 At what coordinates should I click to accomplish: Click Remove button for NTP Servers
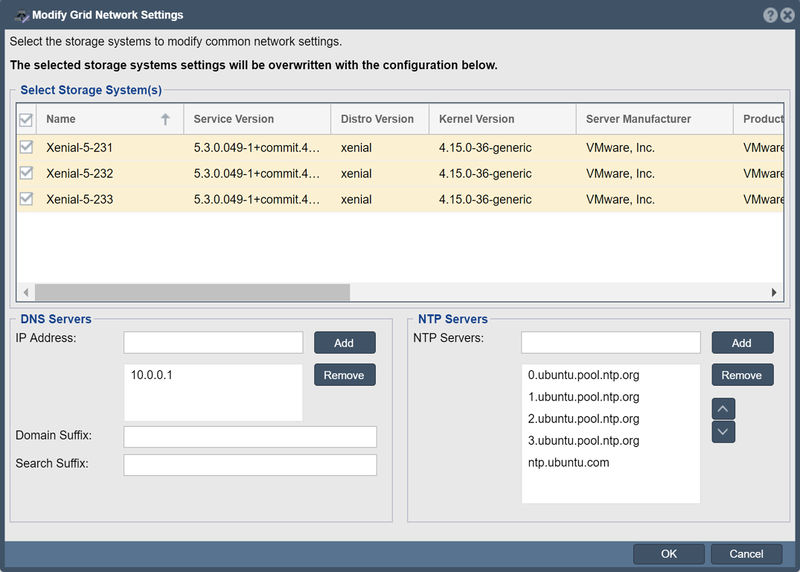click(742, 375)
